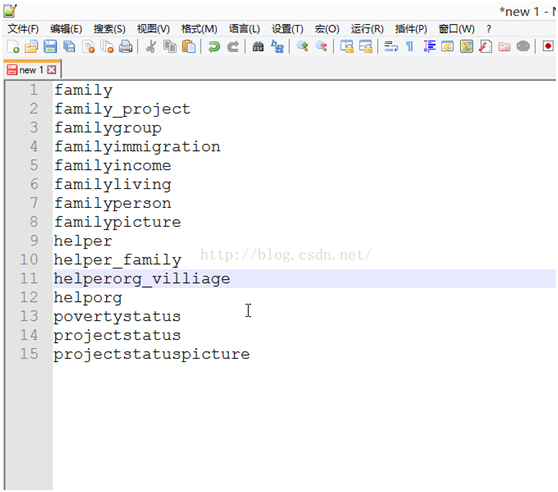The image size is (558, 492).
Task: Zoom in with the magnifier plus icon
Action: [x=302, y=47]
